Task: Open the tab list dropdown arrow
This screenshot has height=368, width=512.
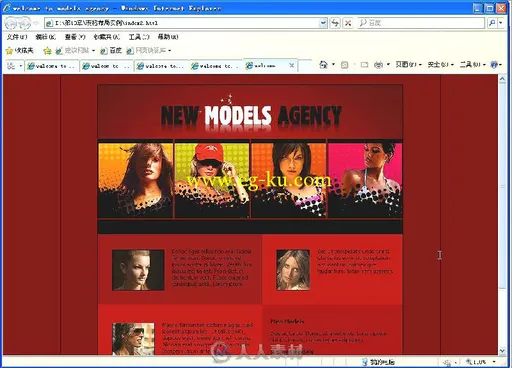Action: click(x=20, y=66)
